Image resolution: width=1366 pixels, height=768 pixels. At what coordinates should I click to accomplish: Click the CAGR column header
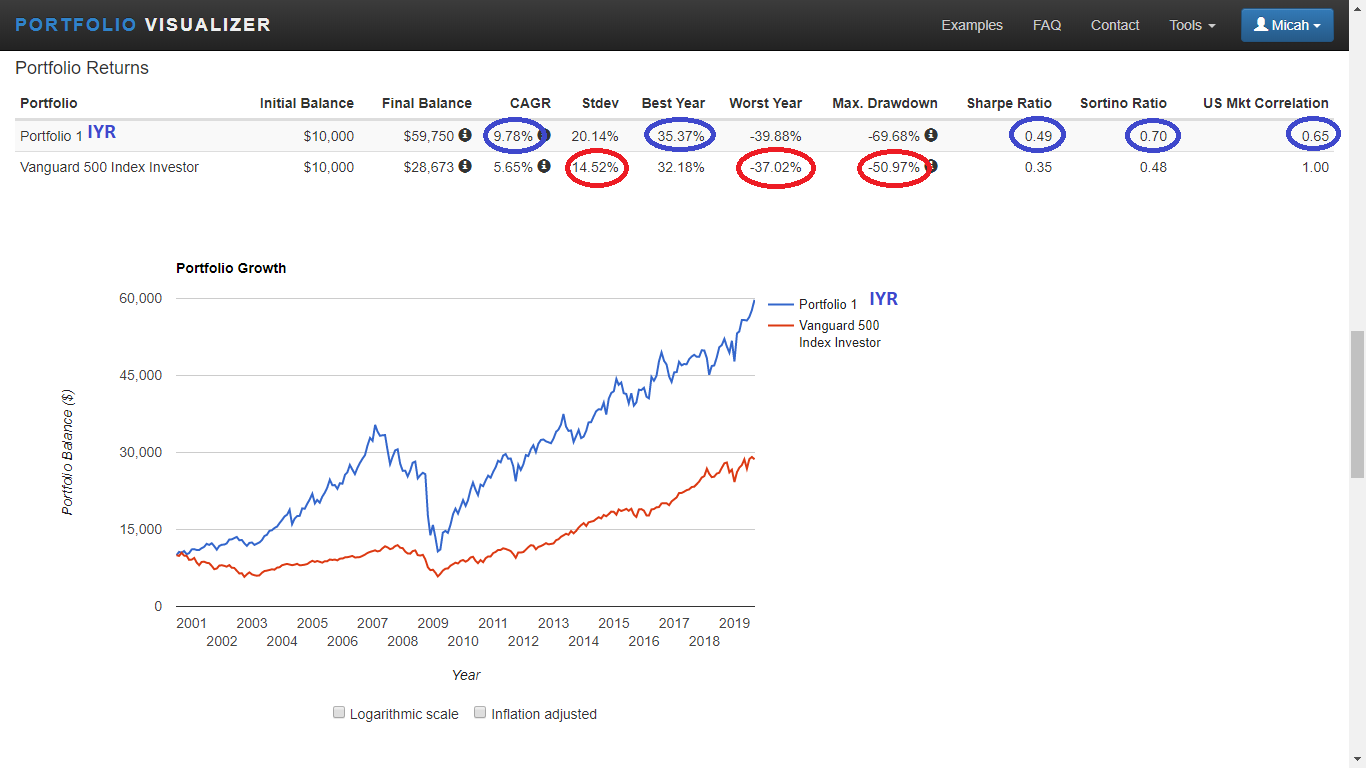click(530, 103)
